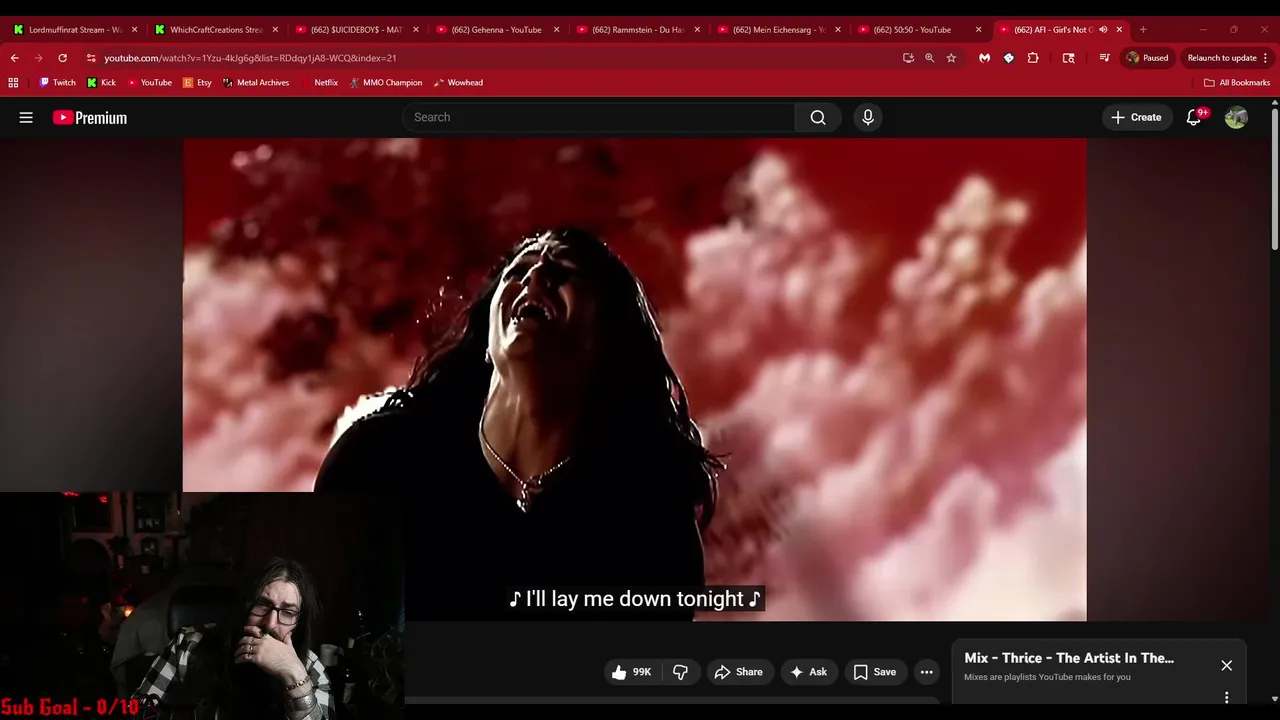Open the YouTube notifications bell

tap(1194, 117)
